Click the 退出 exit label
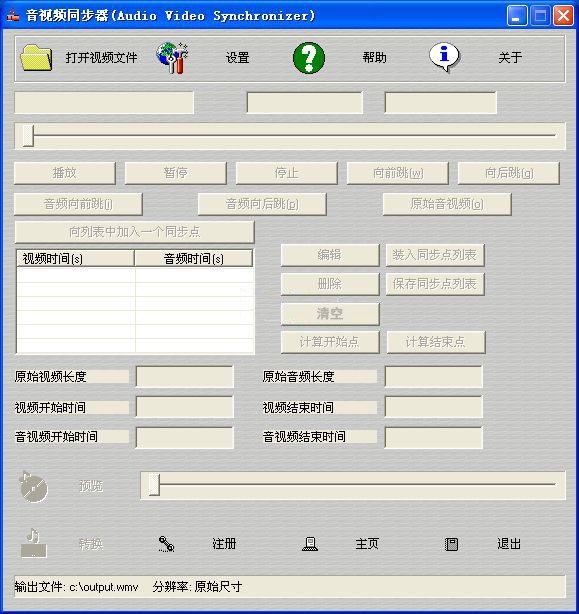Image resolution: width=579 pixels, height=614 pixels. click(509, 544)
